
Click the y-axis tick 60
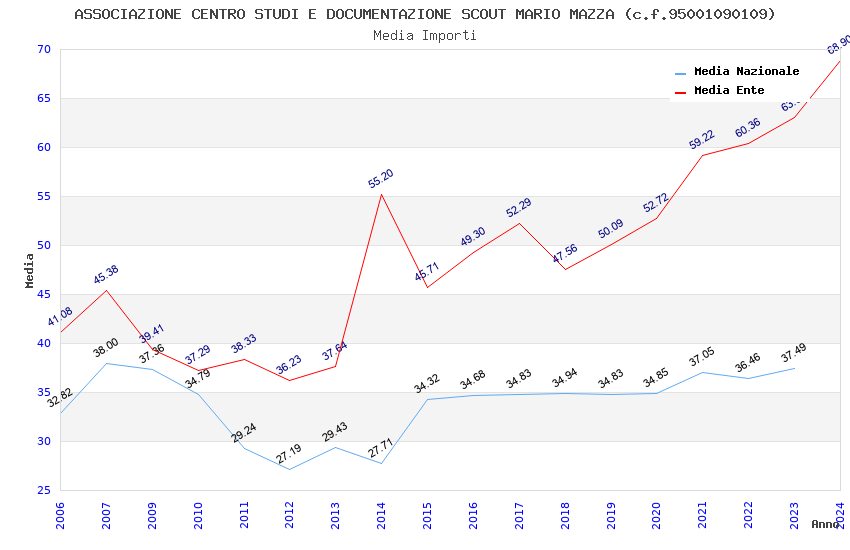(x=44, y=147)
